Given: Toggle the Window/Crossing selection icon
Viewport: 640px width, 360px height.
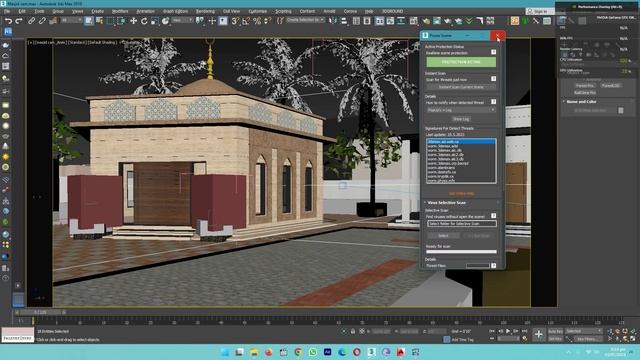Looking at the screenshot, I should click(x=121, y=21).
